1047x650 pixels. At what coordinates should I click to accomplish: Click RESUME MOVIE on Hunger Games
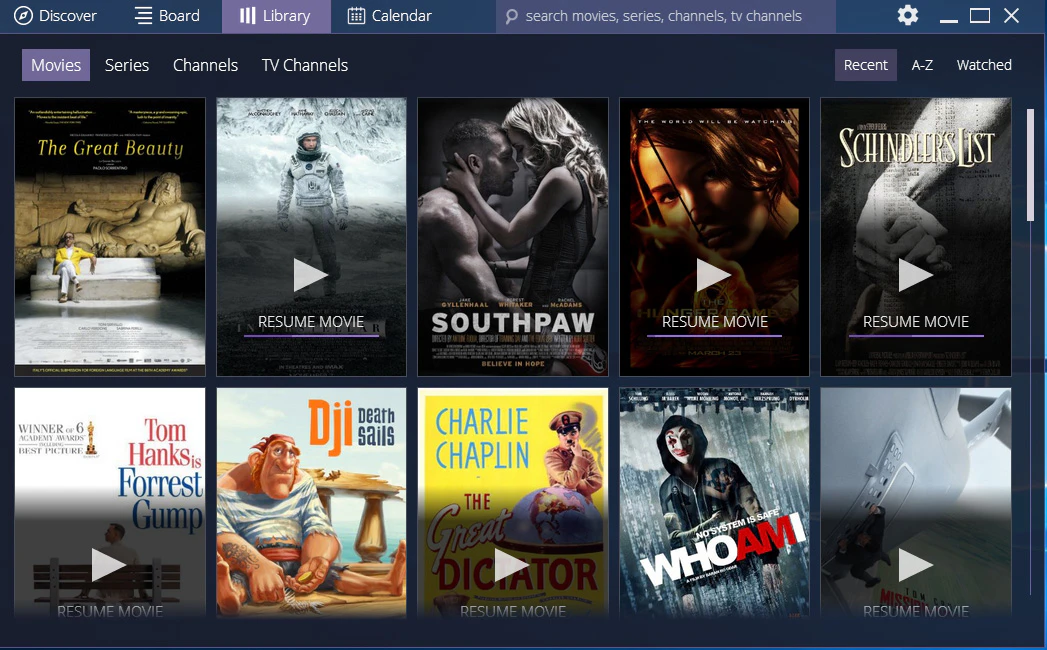pyautogui.click(x=714, y=322)
